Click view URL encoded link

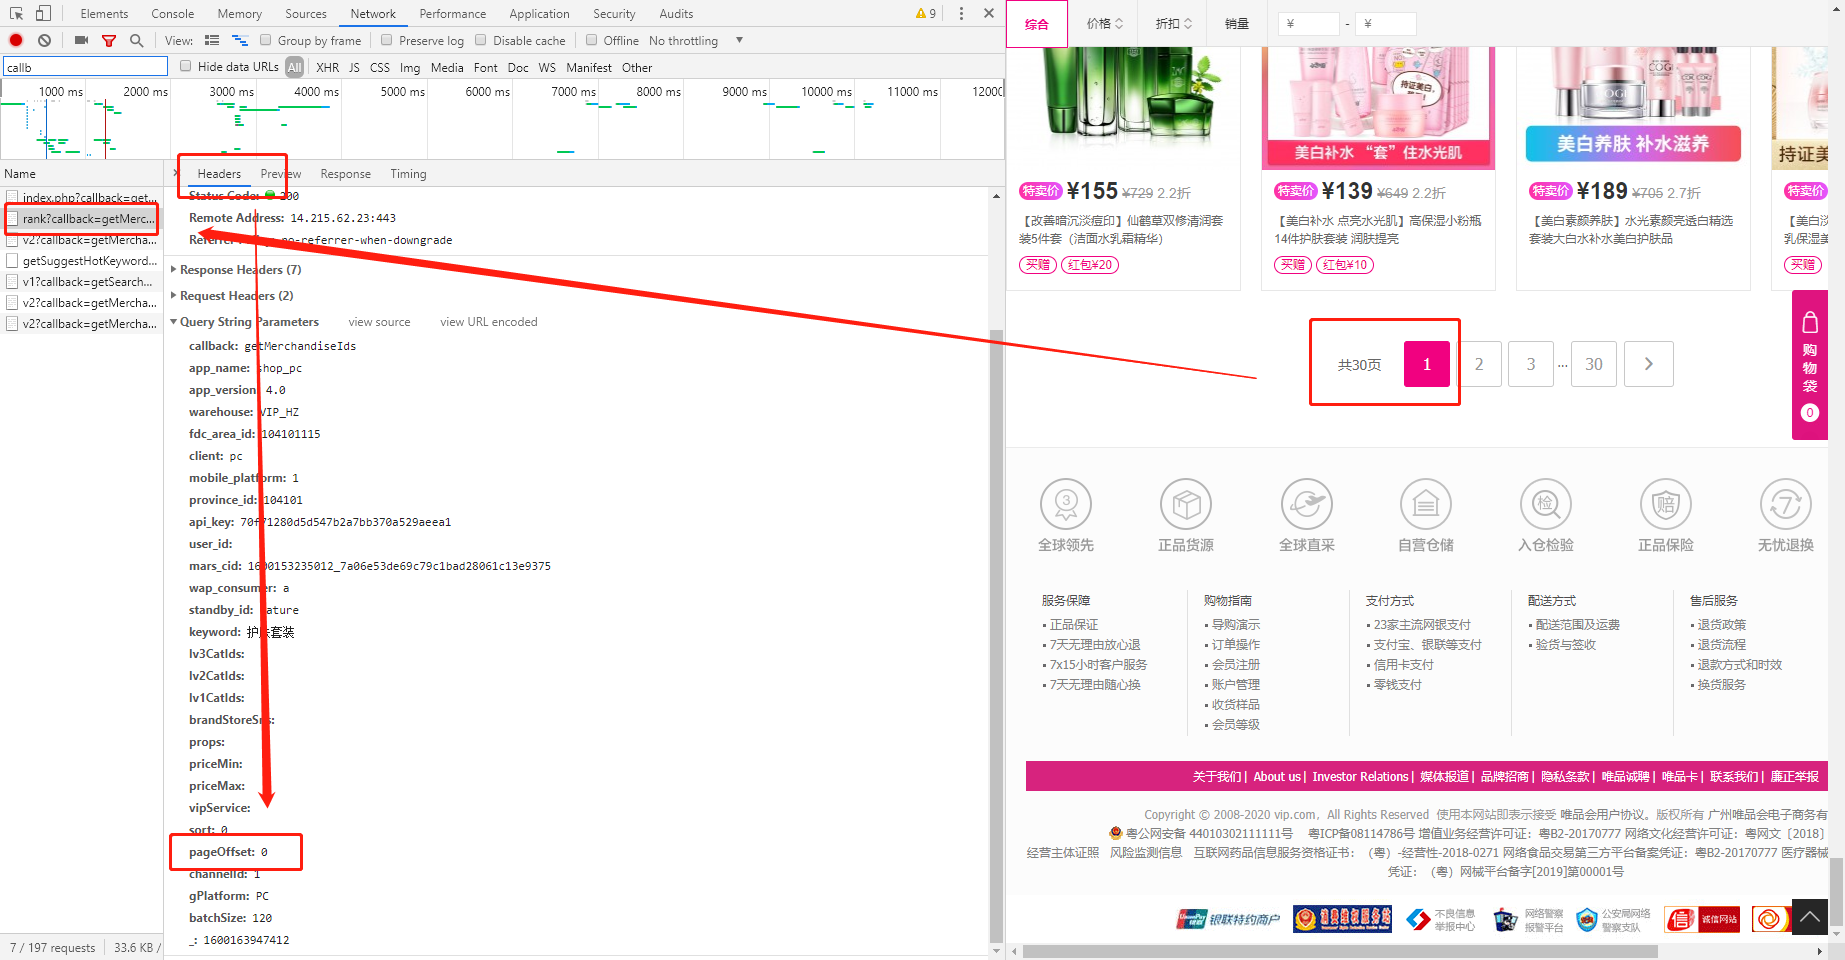point(489,322)
